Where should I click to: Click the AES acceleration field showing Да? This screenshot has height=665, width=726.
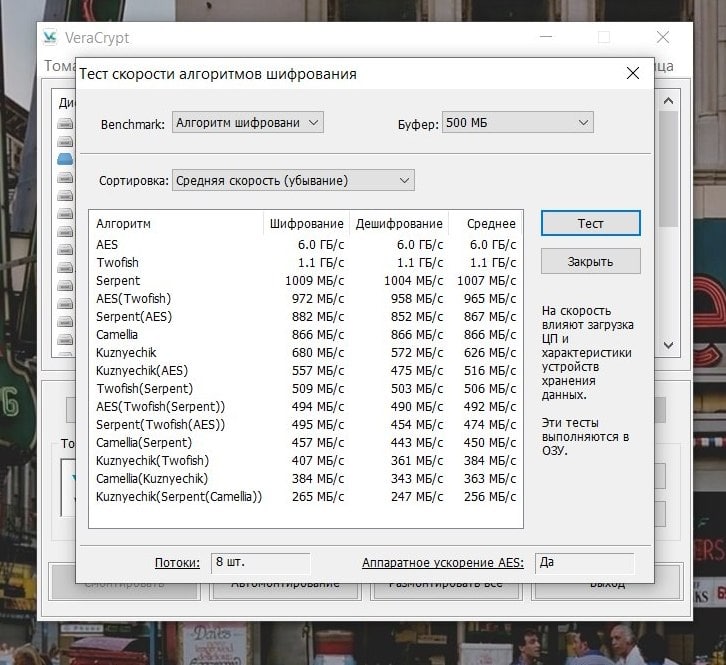pos(584,563)
